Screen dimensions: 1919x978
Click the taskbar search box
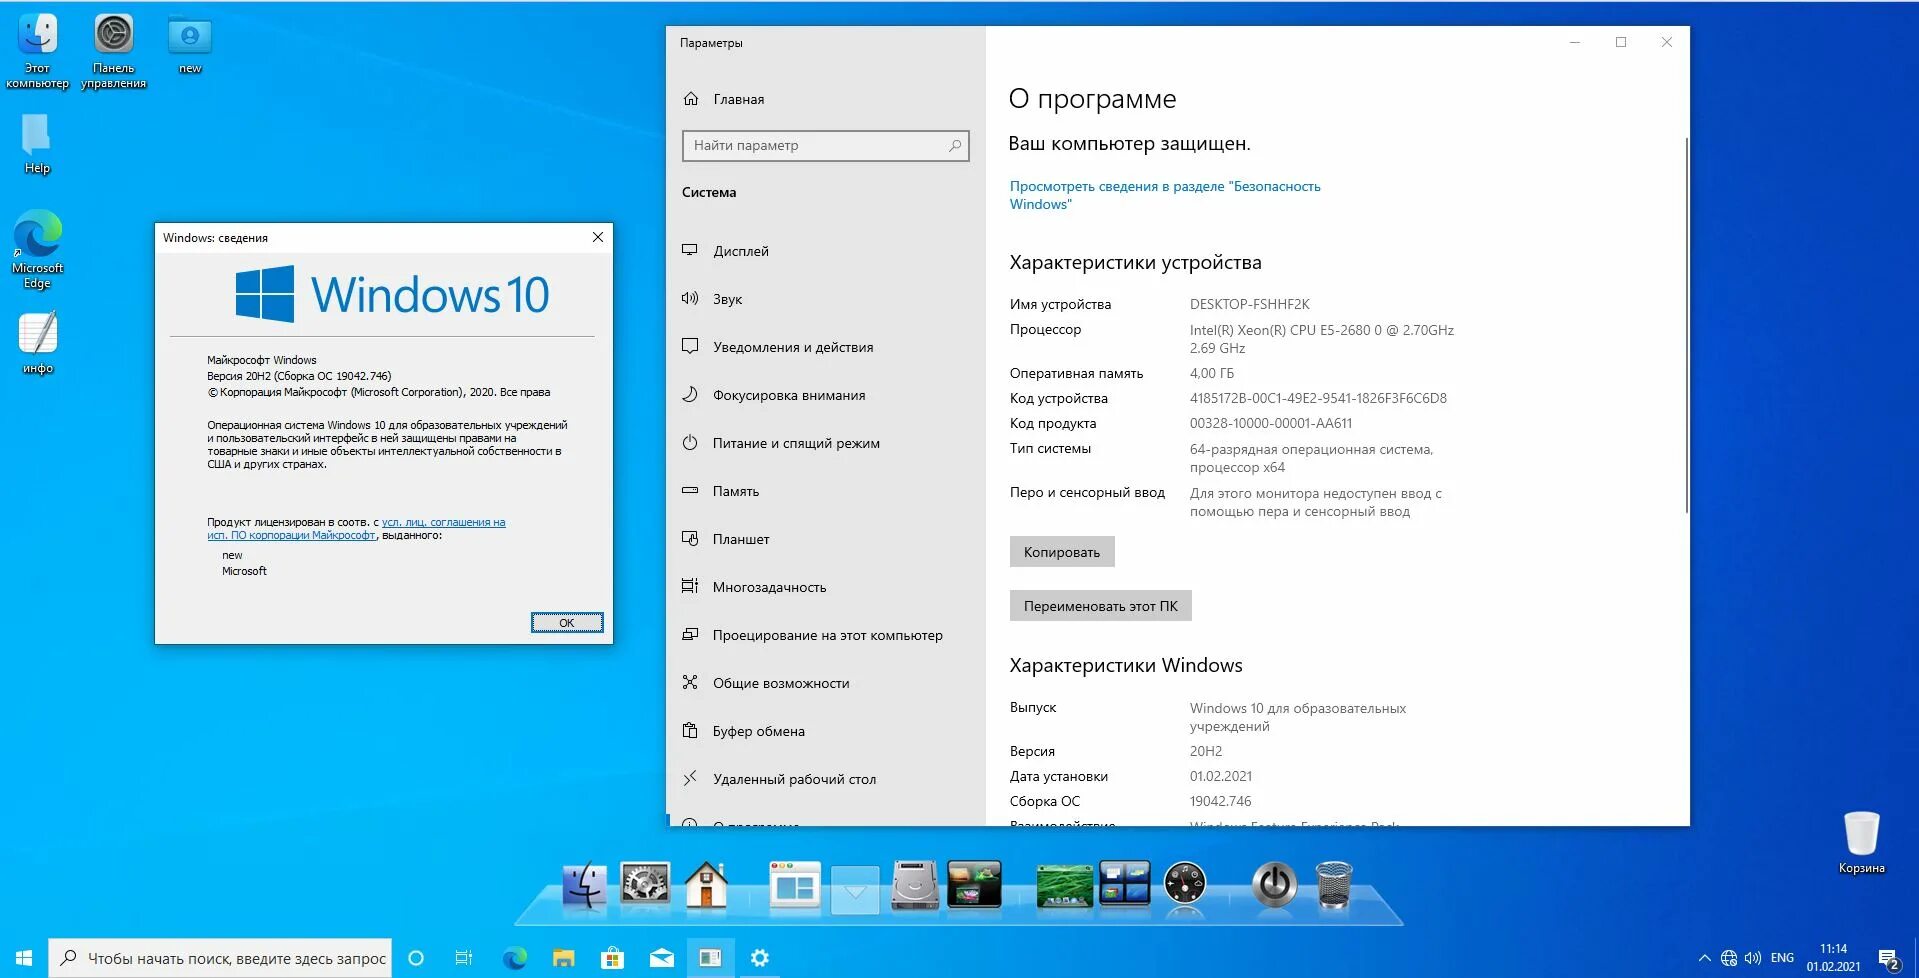tap(220, 958)
